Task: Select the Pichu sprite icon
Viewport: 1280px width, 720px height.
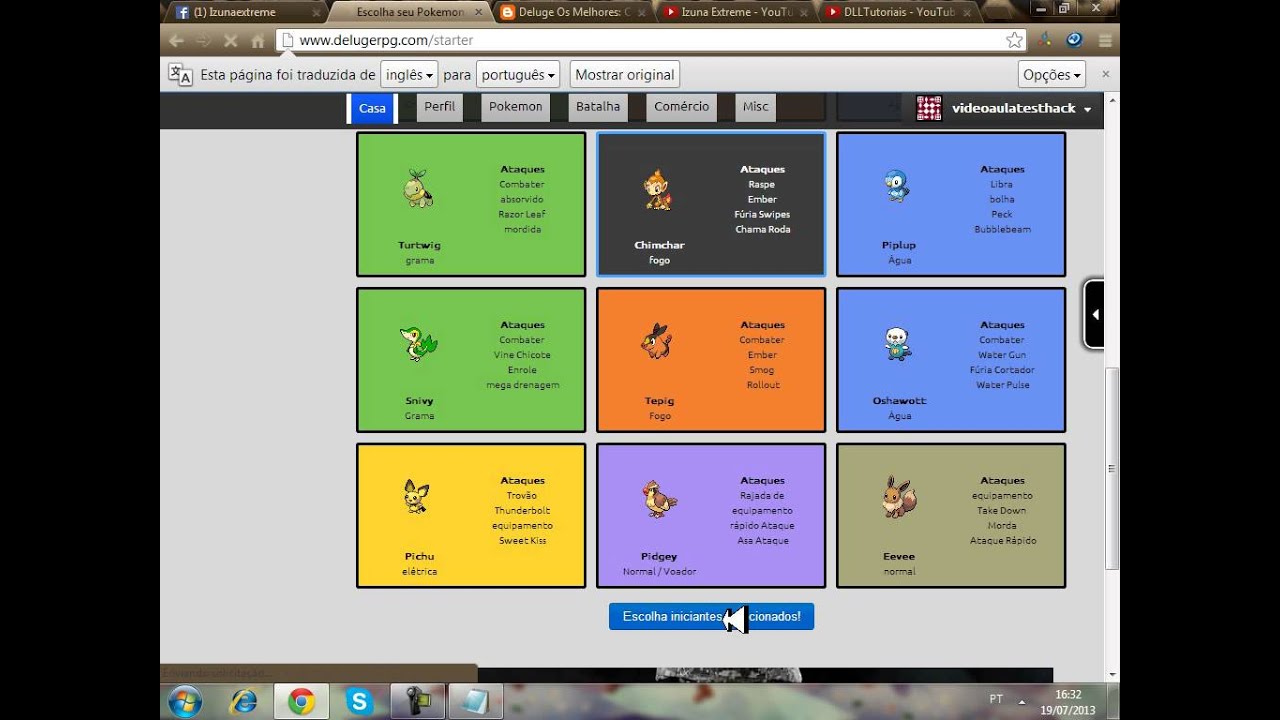Action: [x=417, y=497]
